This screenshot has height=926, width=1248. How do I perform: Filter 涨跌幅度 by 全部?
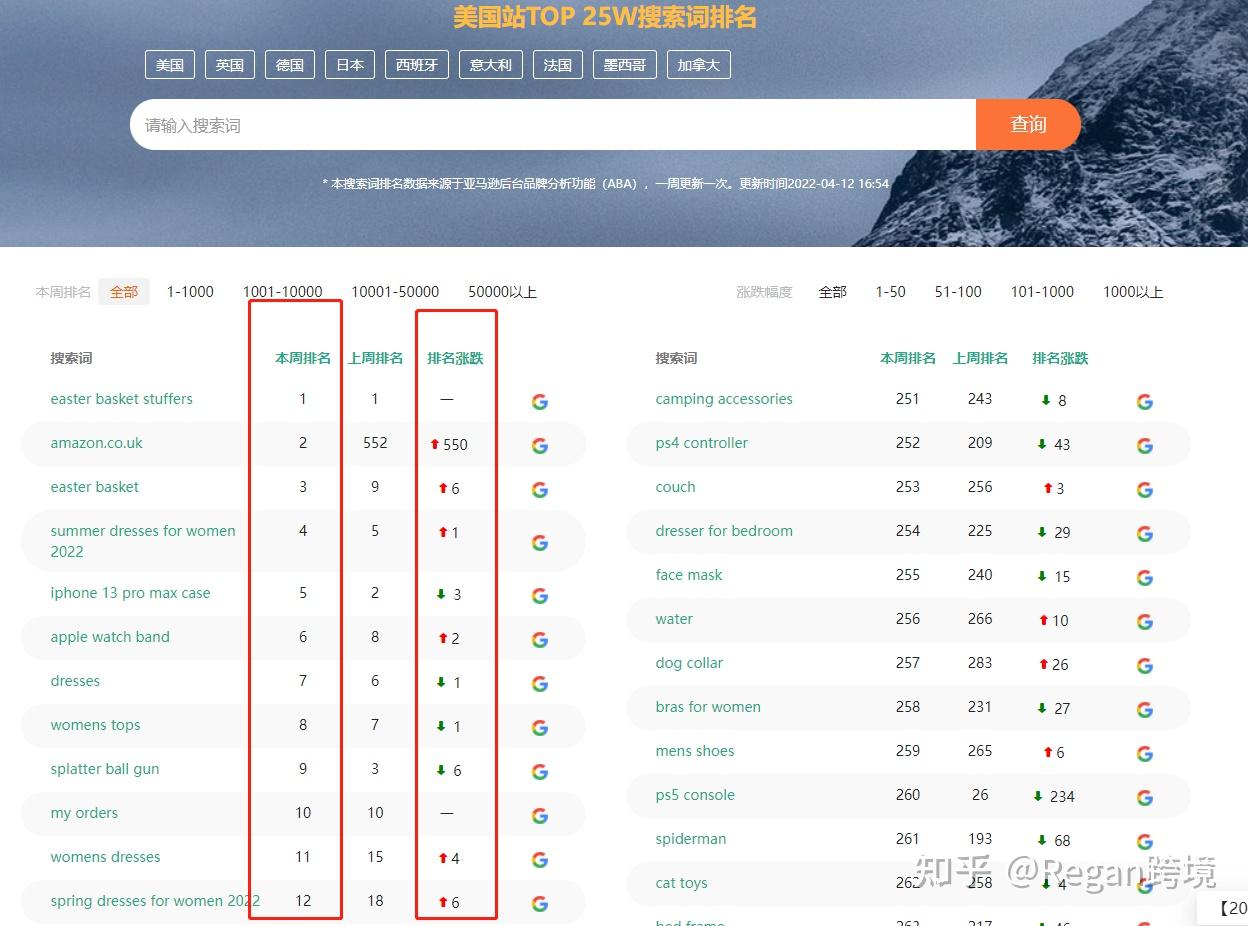833,292
